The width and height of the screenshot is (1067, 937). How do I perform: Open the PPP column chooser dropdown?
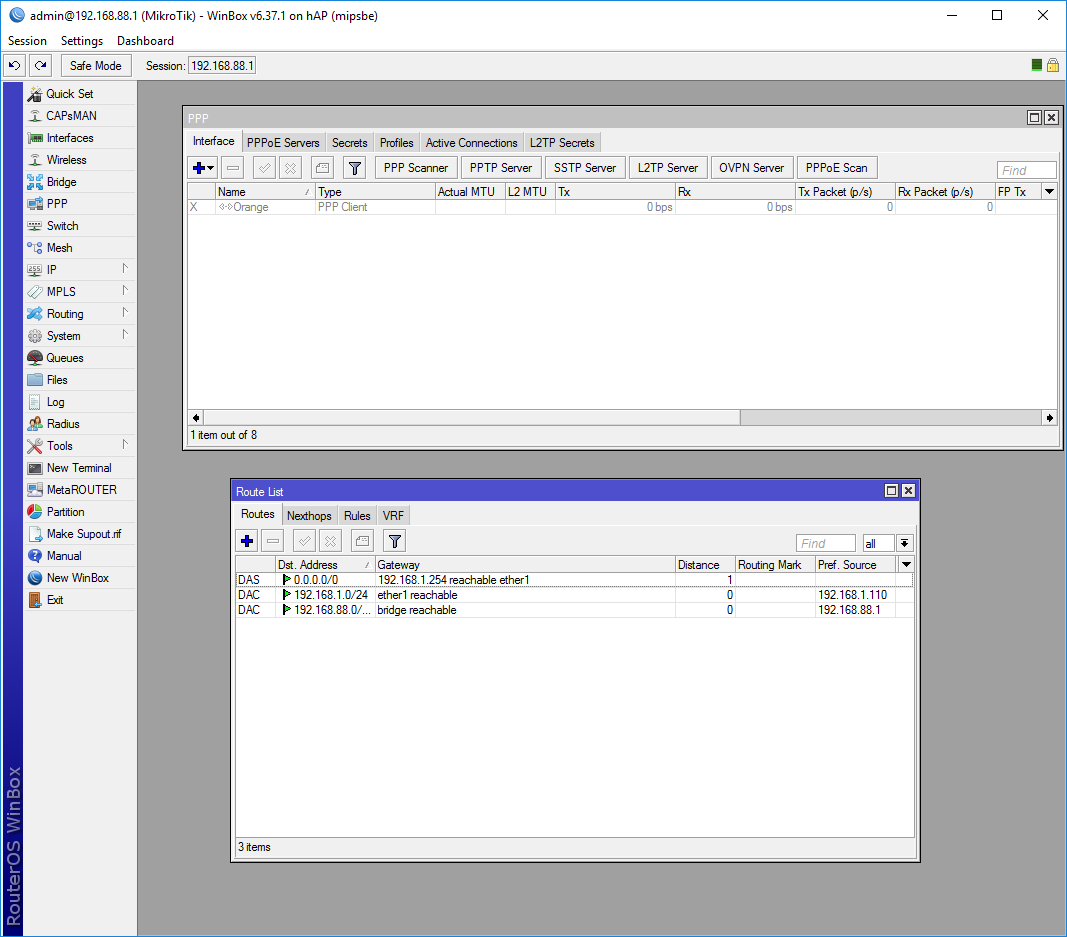click(1049, 192)
